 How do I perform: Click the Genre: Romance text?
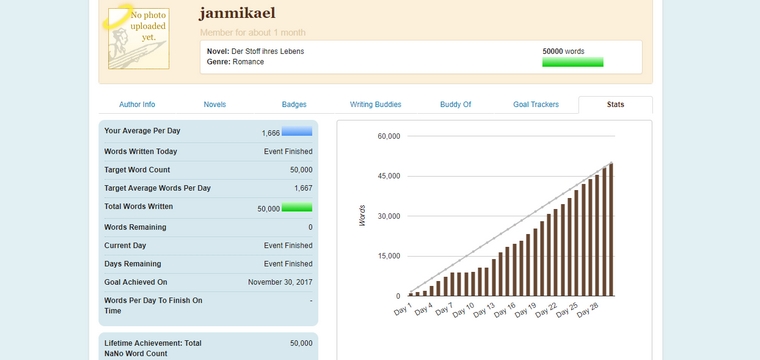[x=236, y=62]
